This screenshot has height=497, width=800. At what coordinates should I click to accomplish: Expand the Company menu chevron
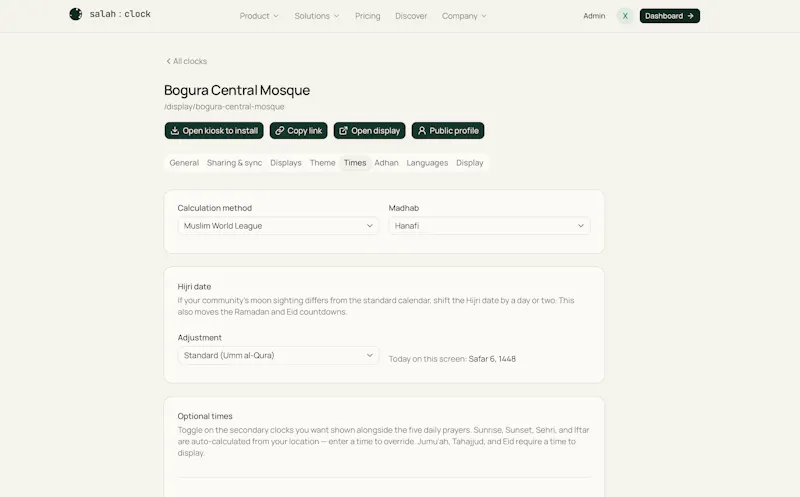[484, 16]
